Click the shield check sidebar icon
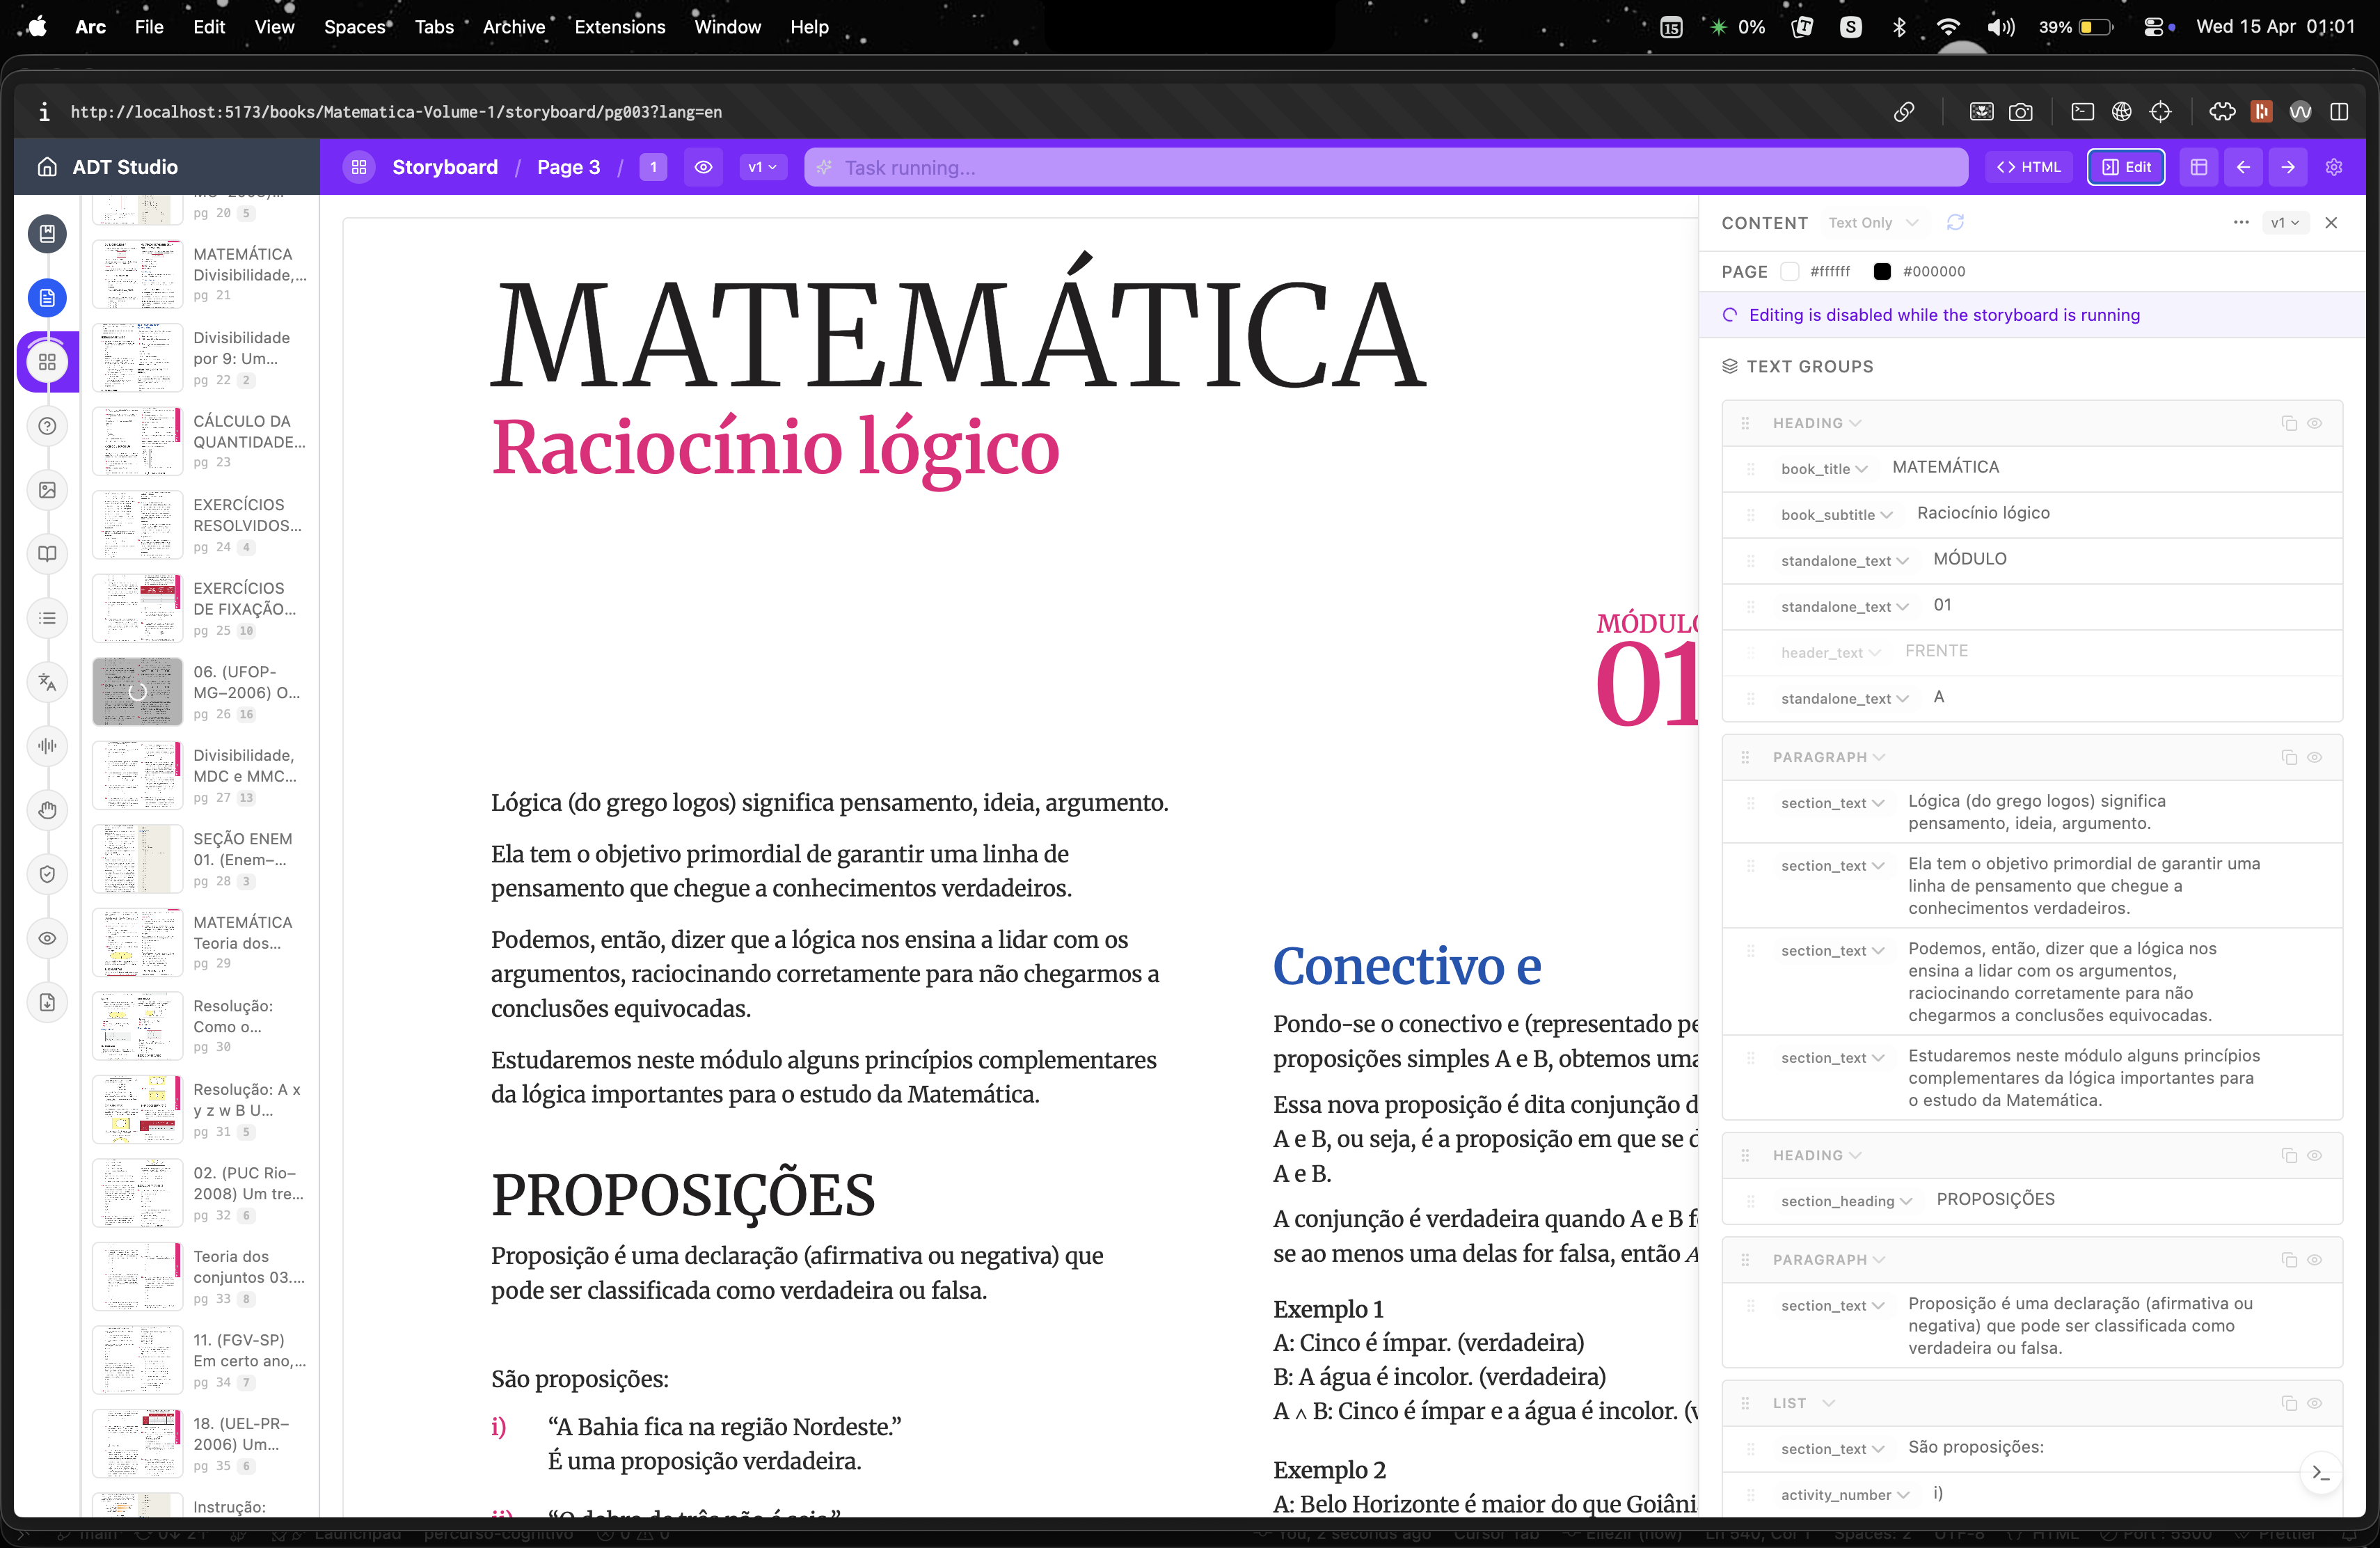Image resolution: width=2380 pixels, height=1548 pixels. [x=47, y=874]
